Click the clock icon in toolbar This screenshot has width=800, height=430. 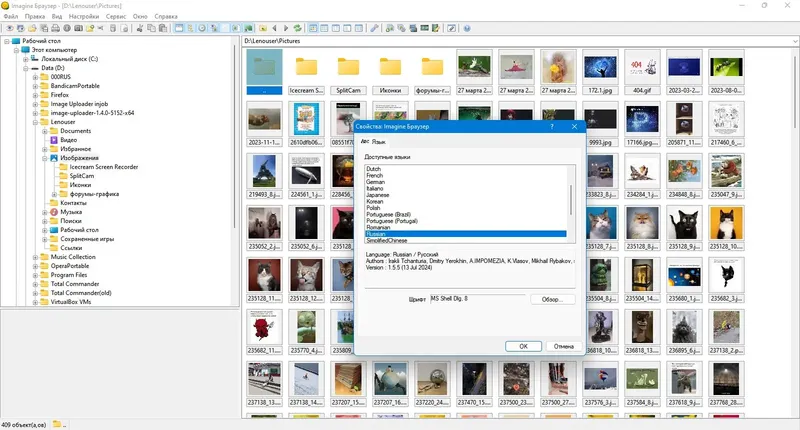click(x=202, y=28)
